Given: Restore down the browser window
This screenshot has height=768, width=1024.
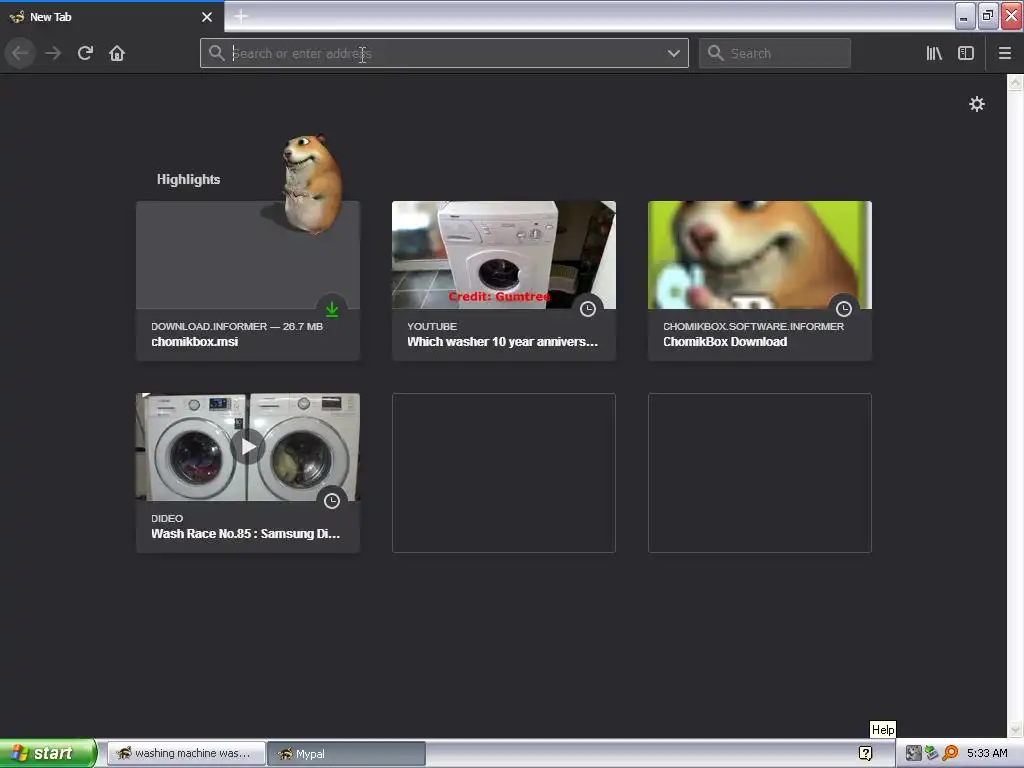Looking at the screenshot, I should pyautogui.click(x=988, y=16).
